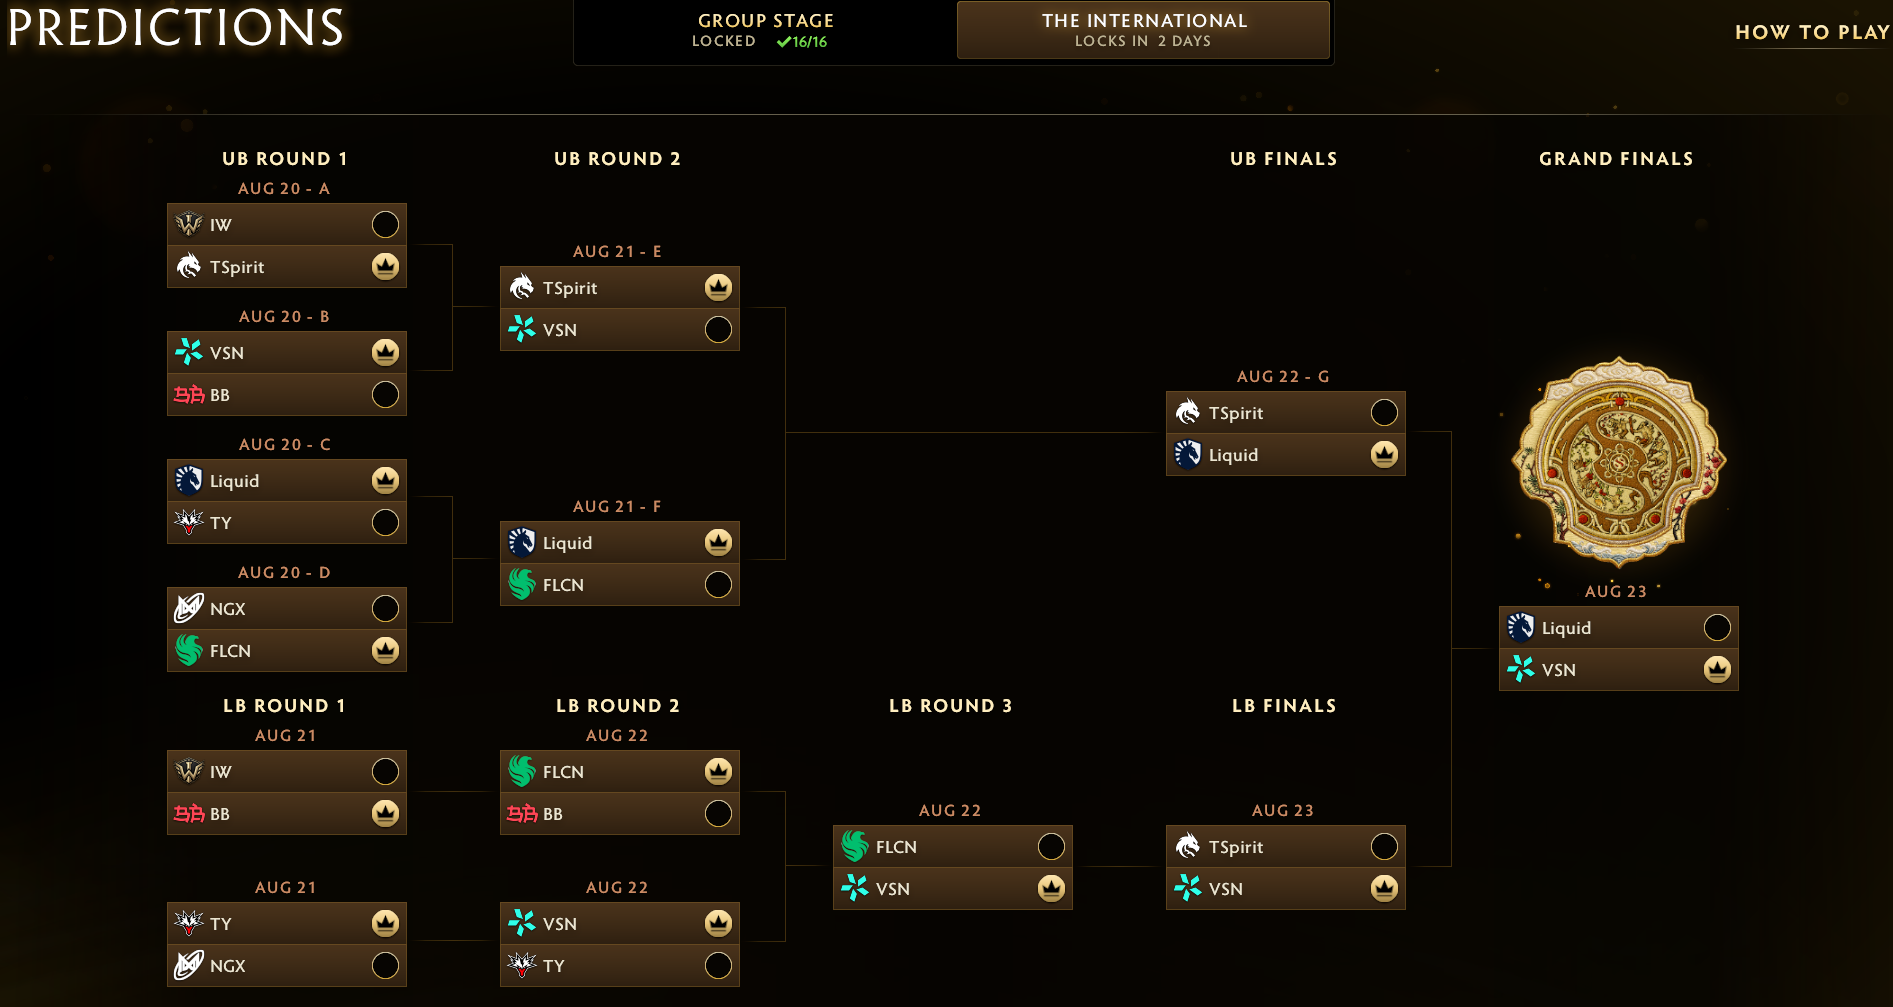Choose FLCN to win match F
This screenshot has height=1007, width=1893.
pos(718,584)
